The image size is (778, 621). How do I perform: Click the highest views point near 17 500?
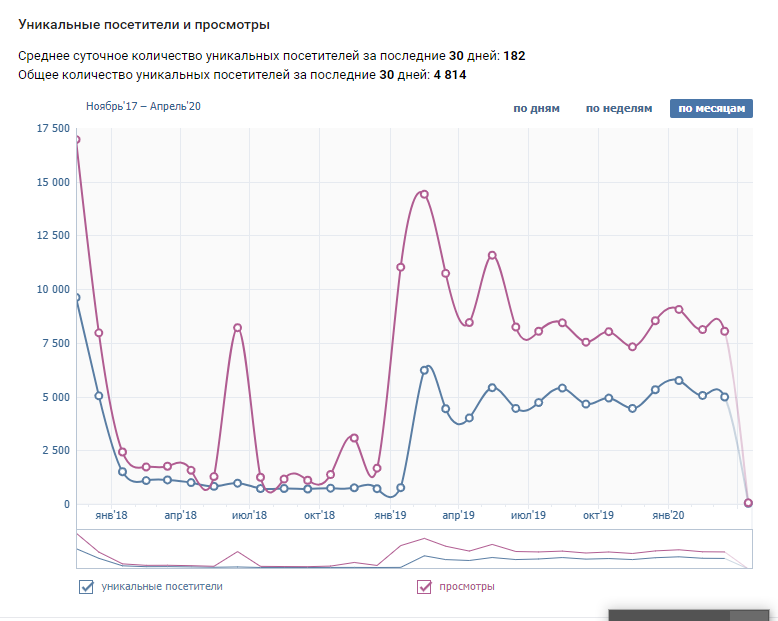[76, 139]
